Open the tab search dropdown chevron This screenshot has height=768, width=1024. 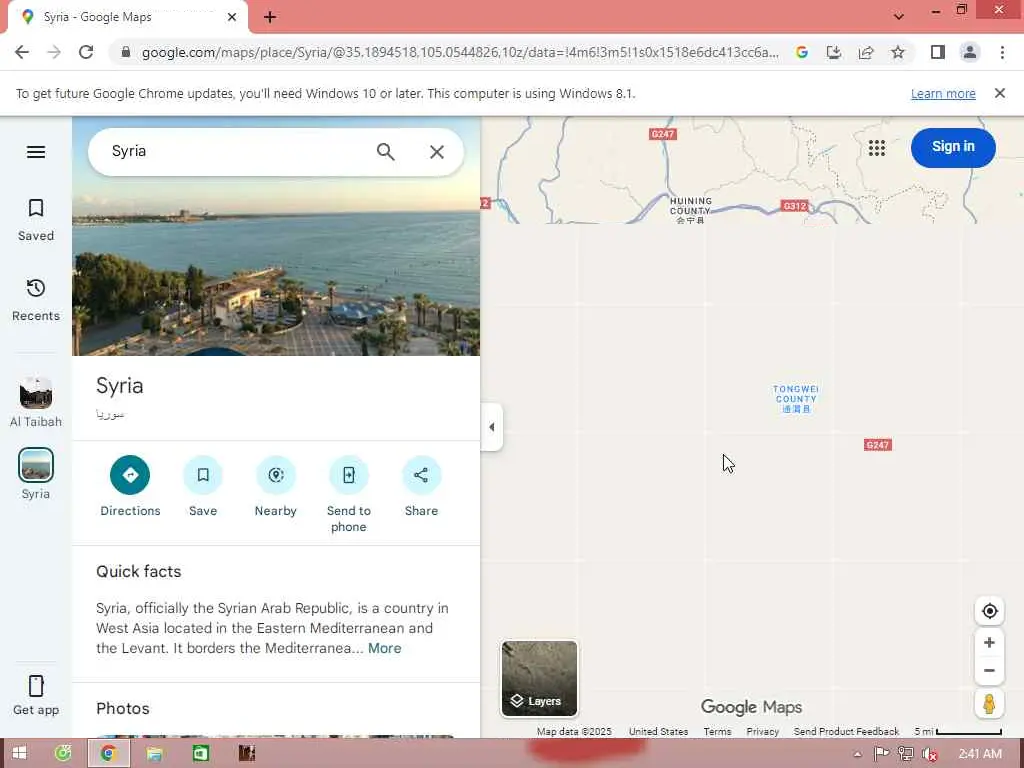899,17
